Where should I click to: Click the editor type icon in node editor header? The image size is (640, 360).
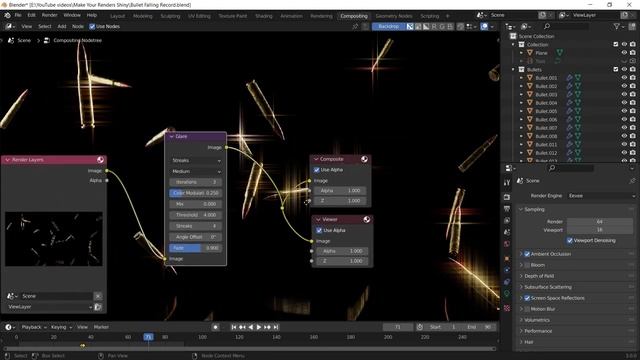tap(9, 26)
